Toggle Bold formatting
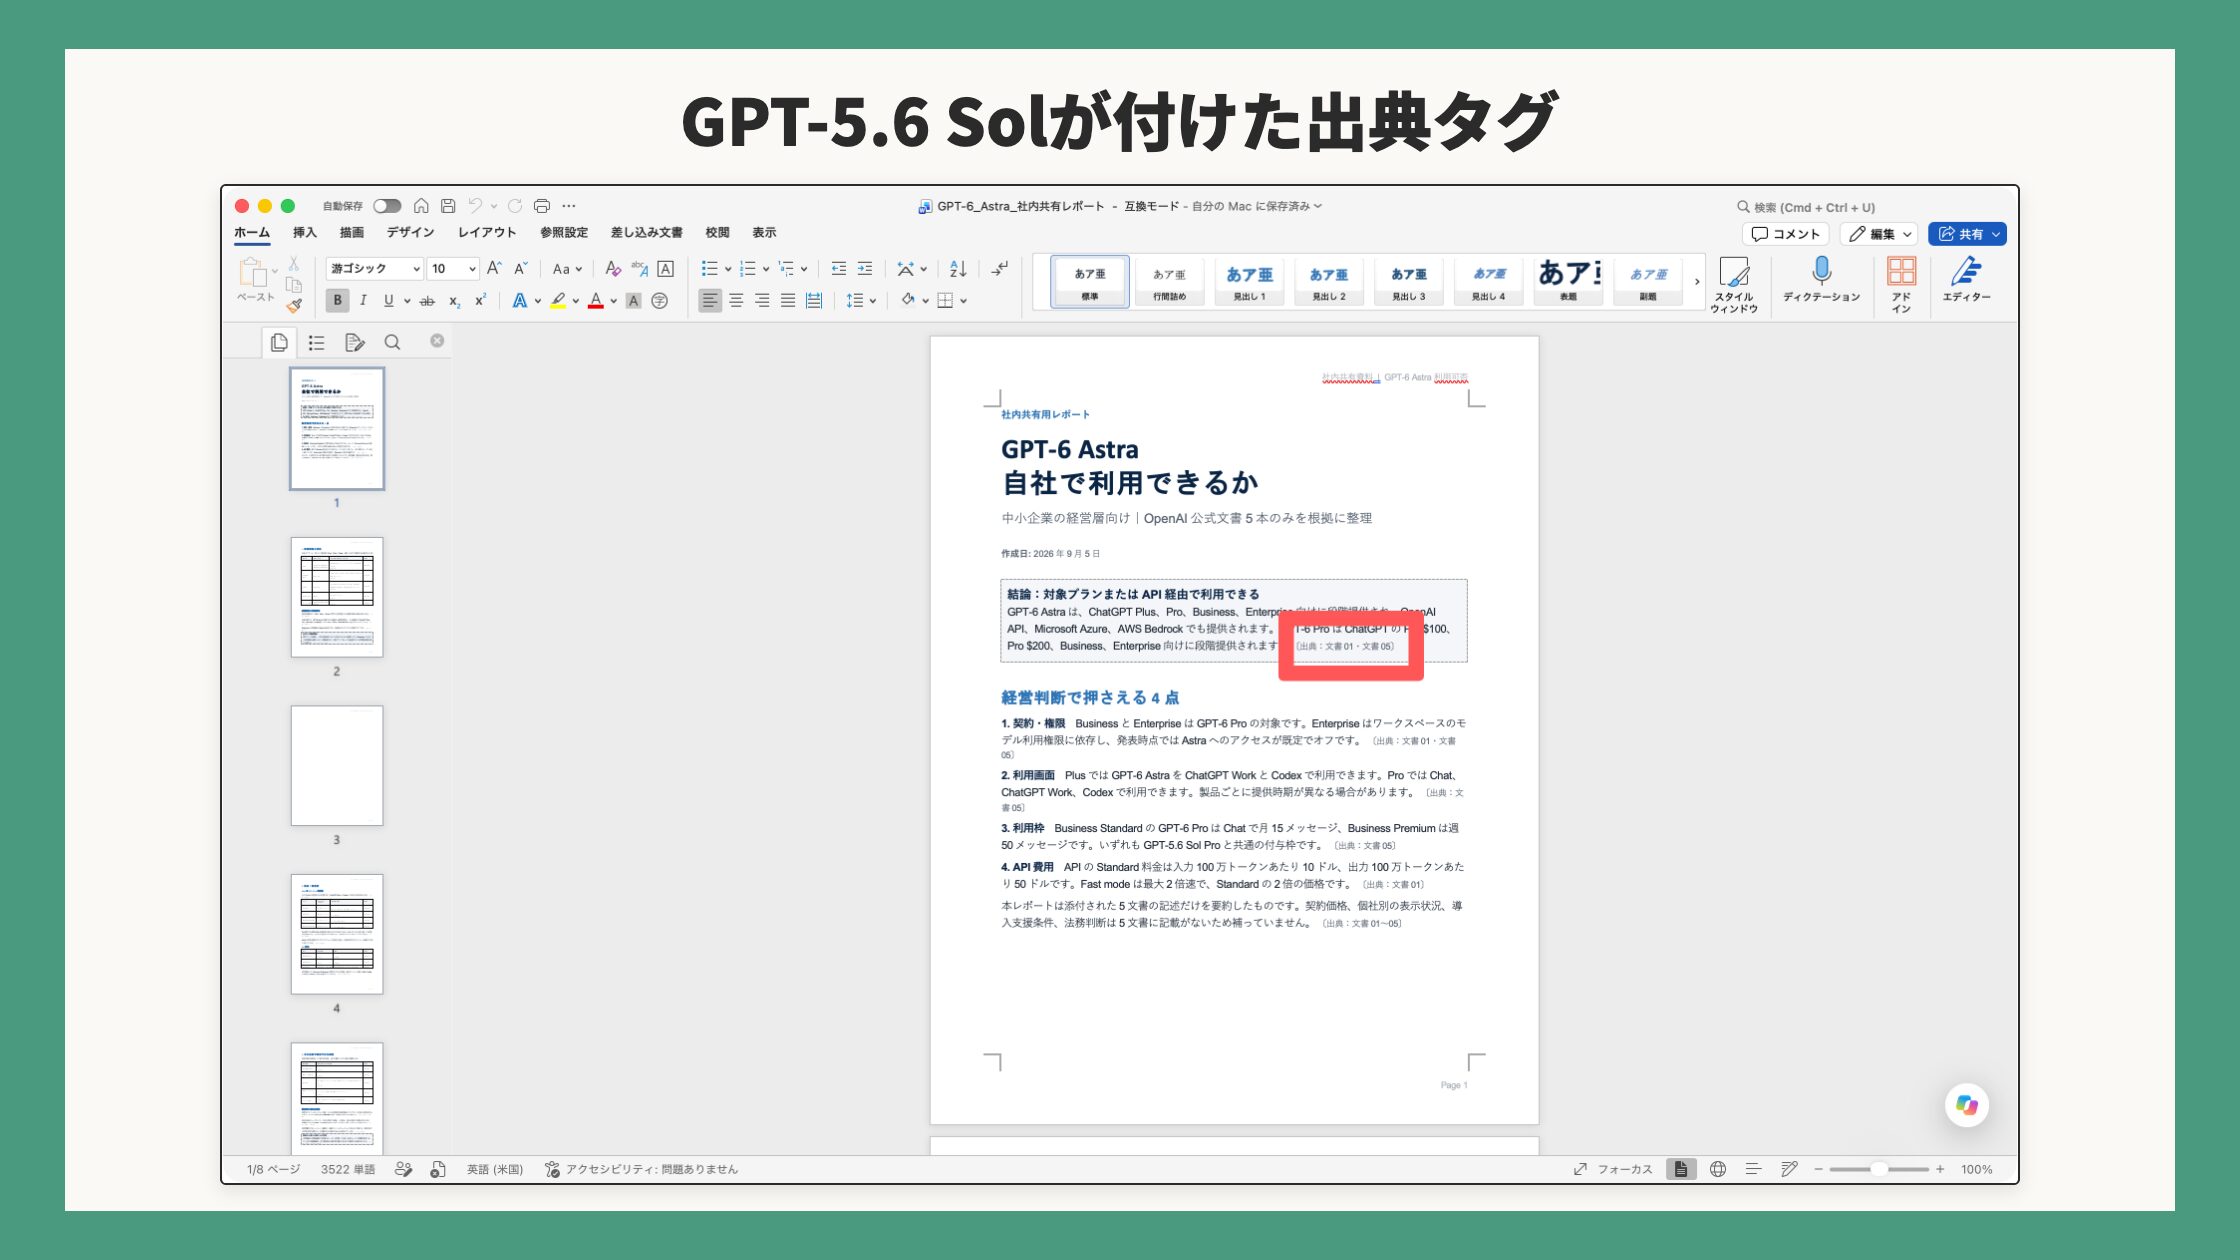2240x1260 pixels. (x=337, y=300)
